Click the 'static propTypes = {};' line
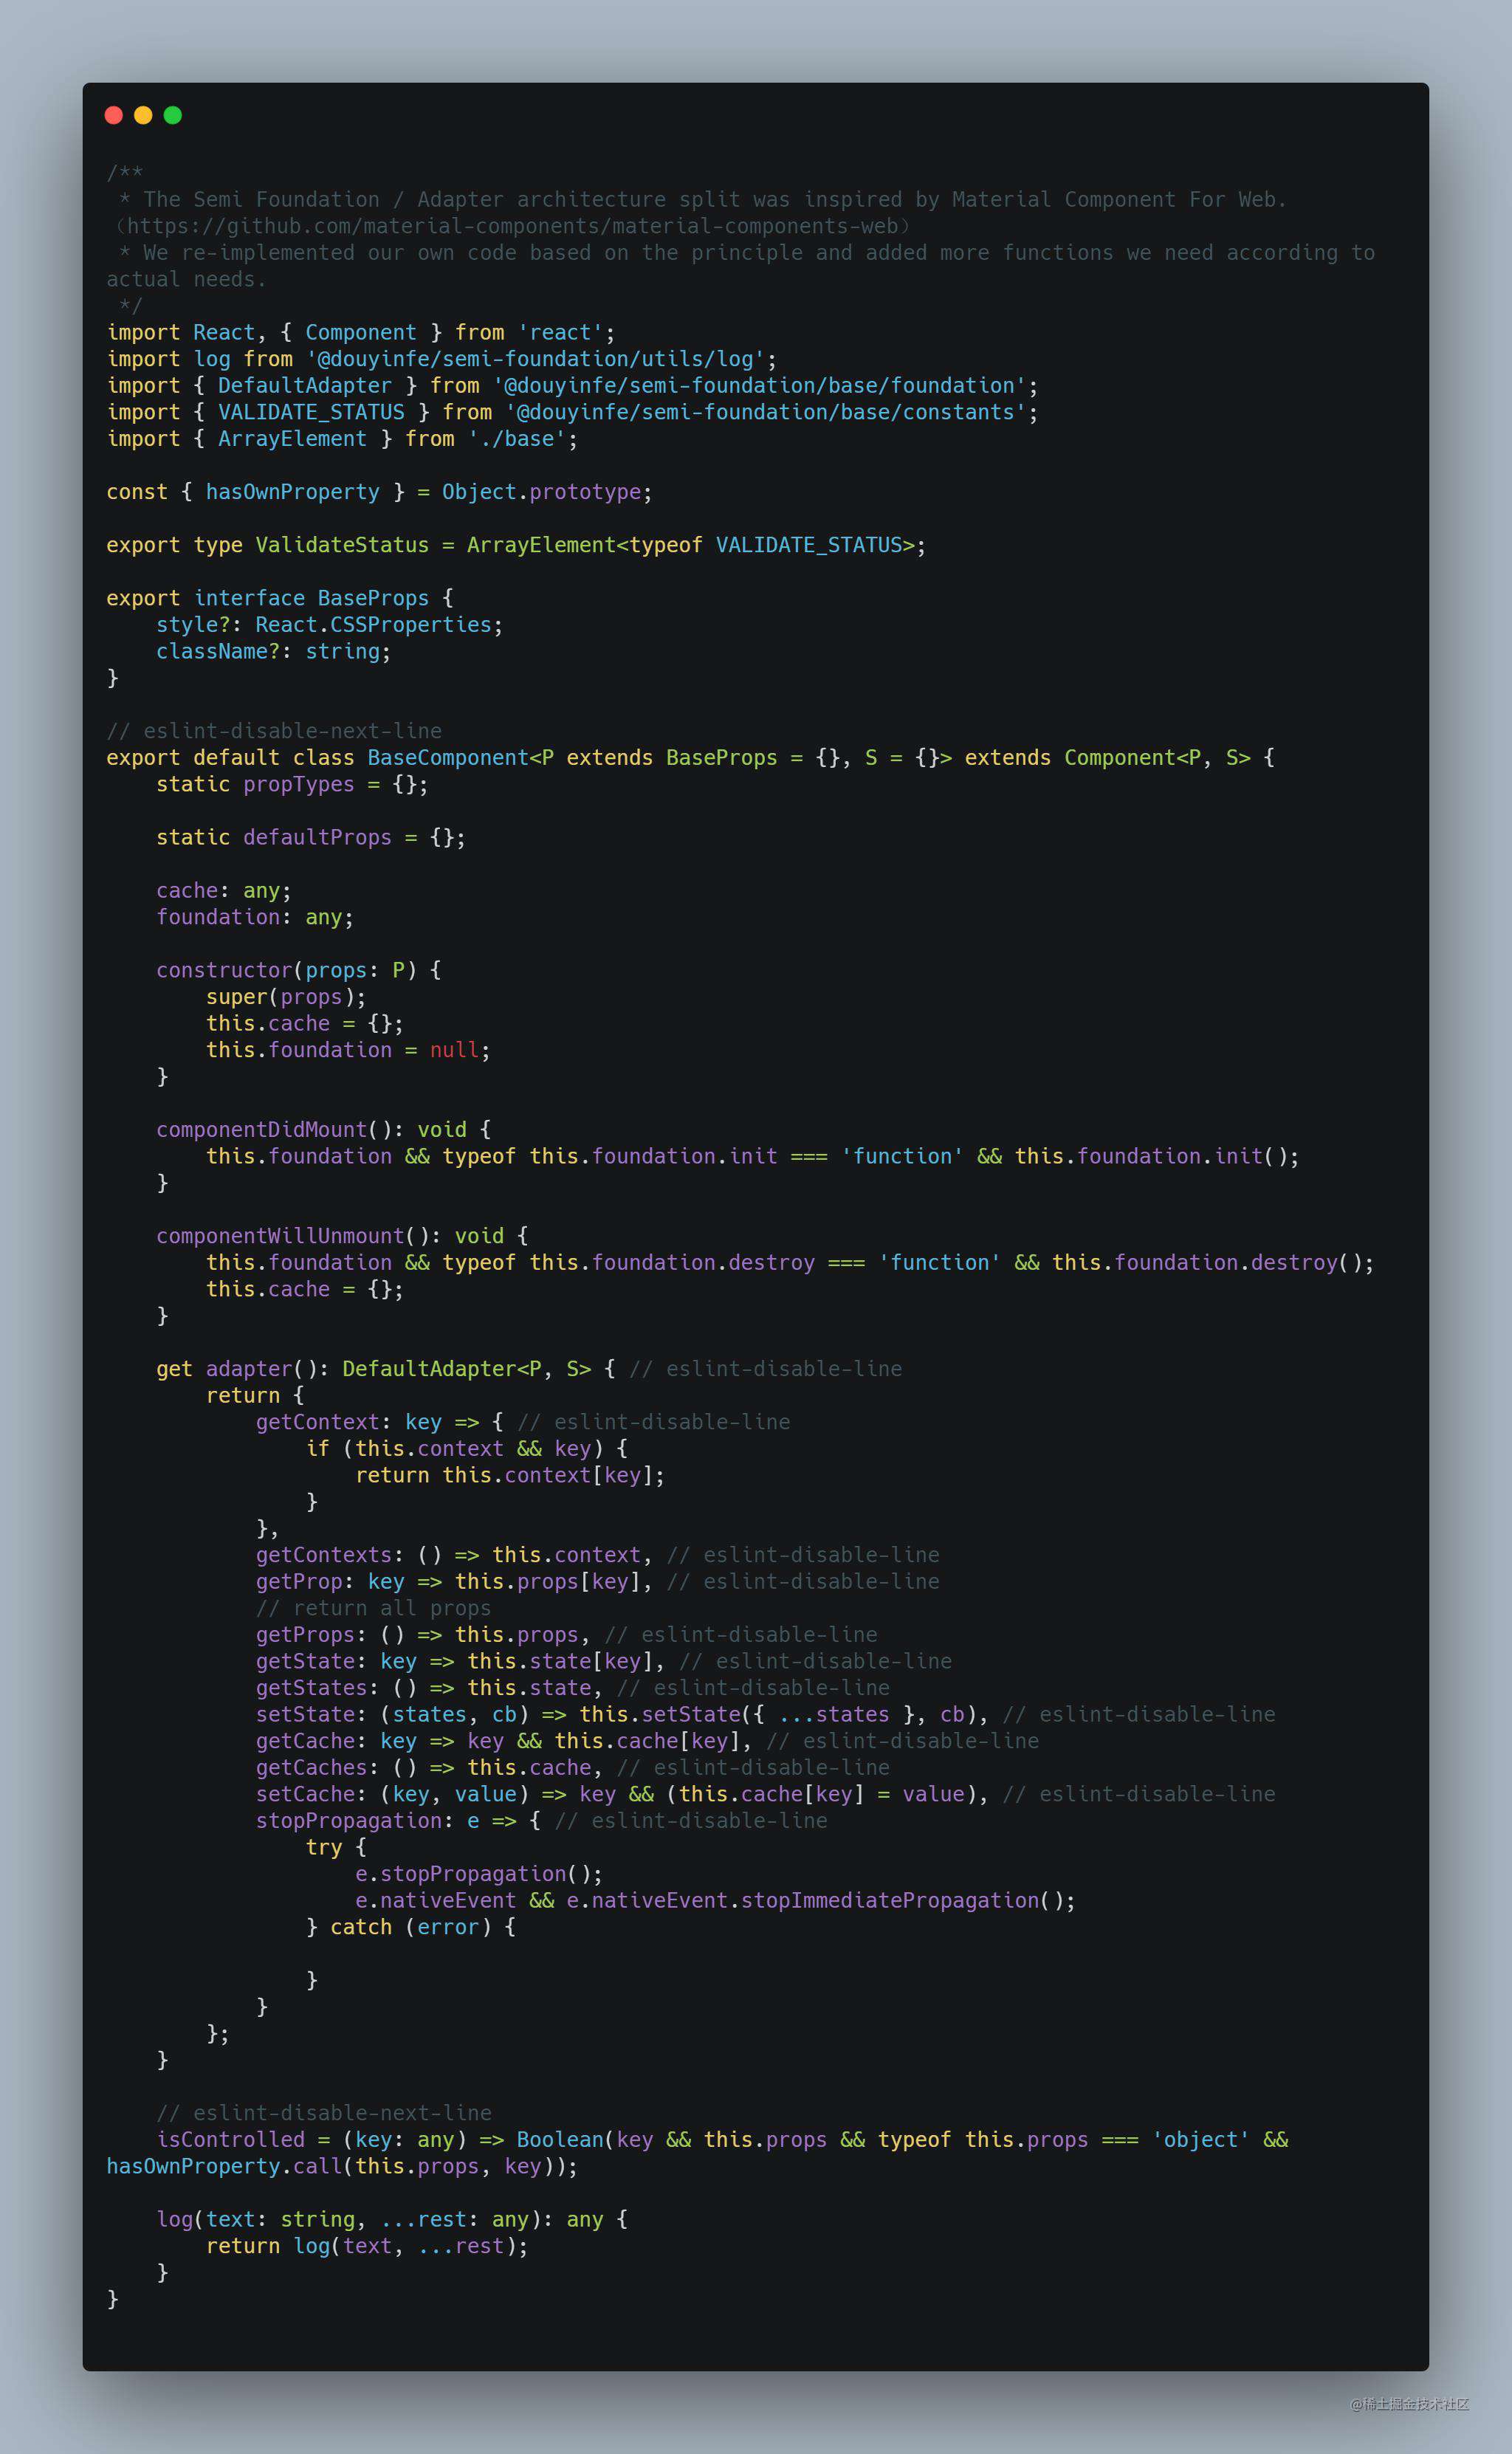 click(292, 784)
